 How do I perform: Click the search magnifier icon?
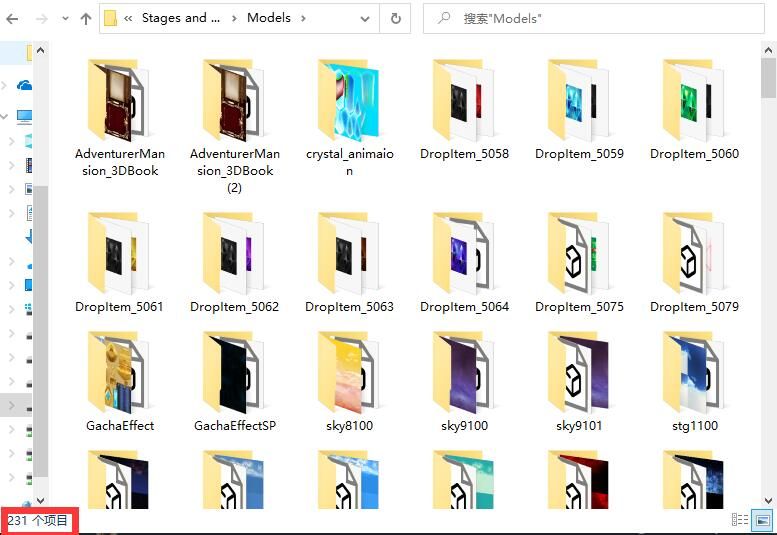tap(444, 18)
